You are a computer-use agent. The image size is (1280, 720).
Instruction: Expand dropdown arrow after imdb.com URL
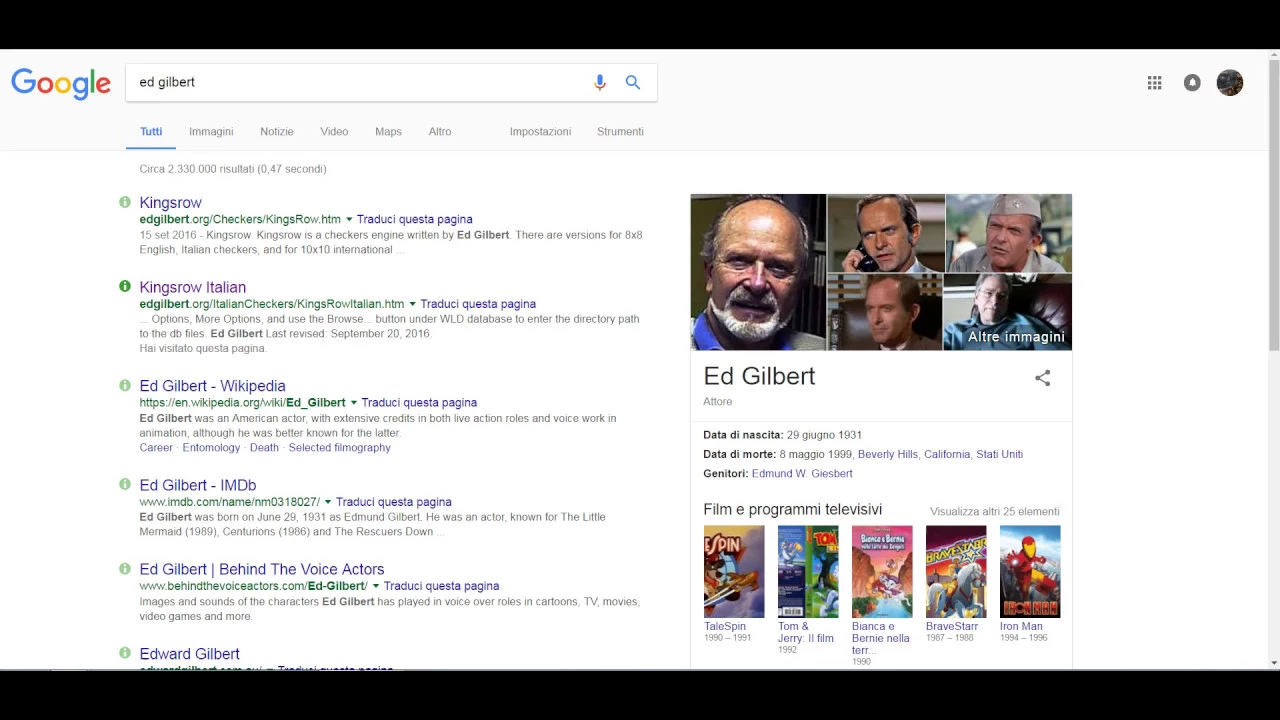tap(328, 502)
